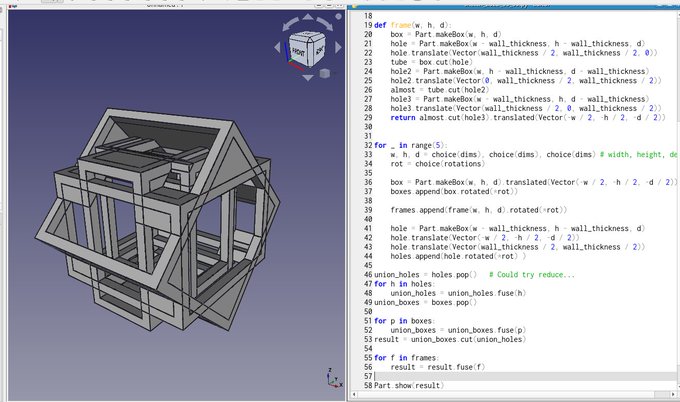680x402 pixels.
Task: Click line 55 'for f in frames:'
Action: 405,358
